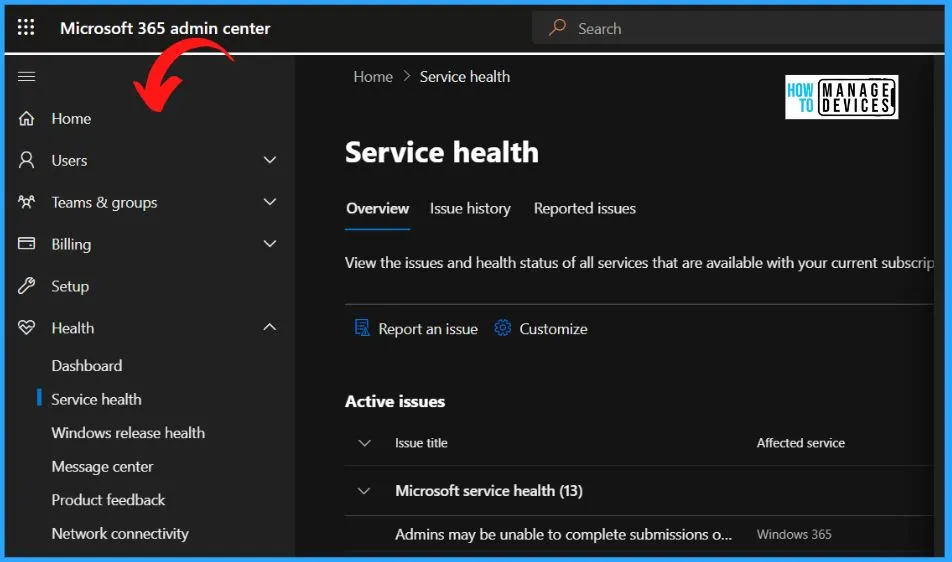Click the Customize gear icon
Screen dimensions: 952x562
[502, 328]
